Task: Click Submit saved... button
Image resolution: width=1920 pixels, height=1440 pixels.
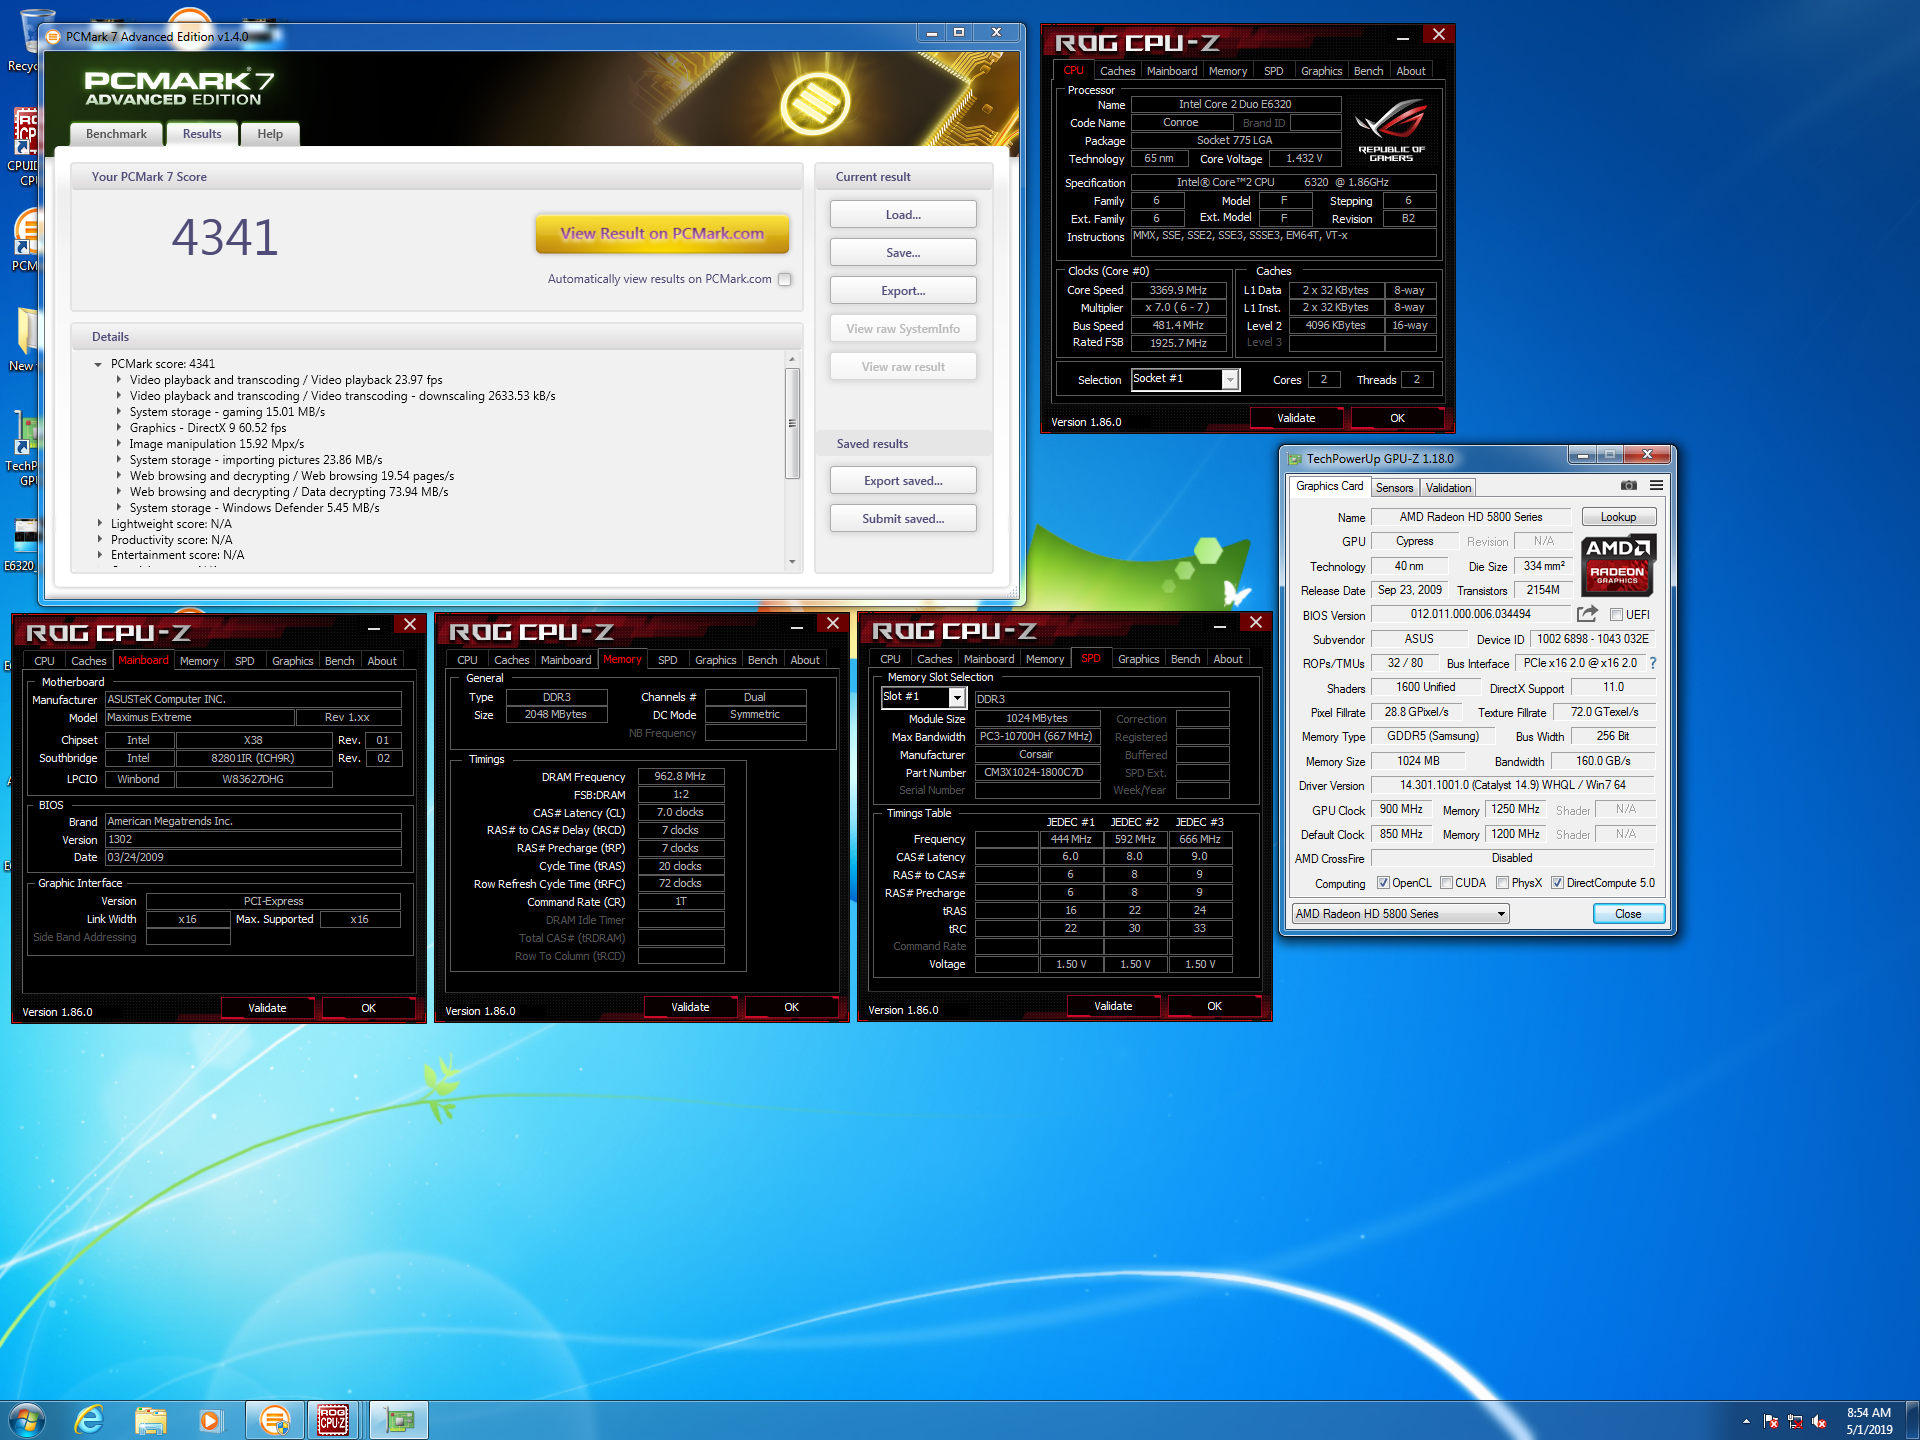Action: (903, 519)
